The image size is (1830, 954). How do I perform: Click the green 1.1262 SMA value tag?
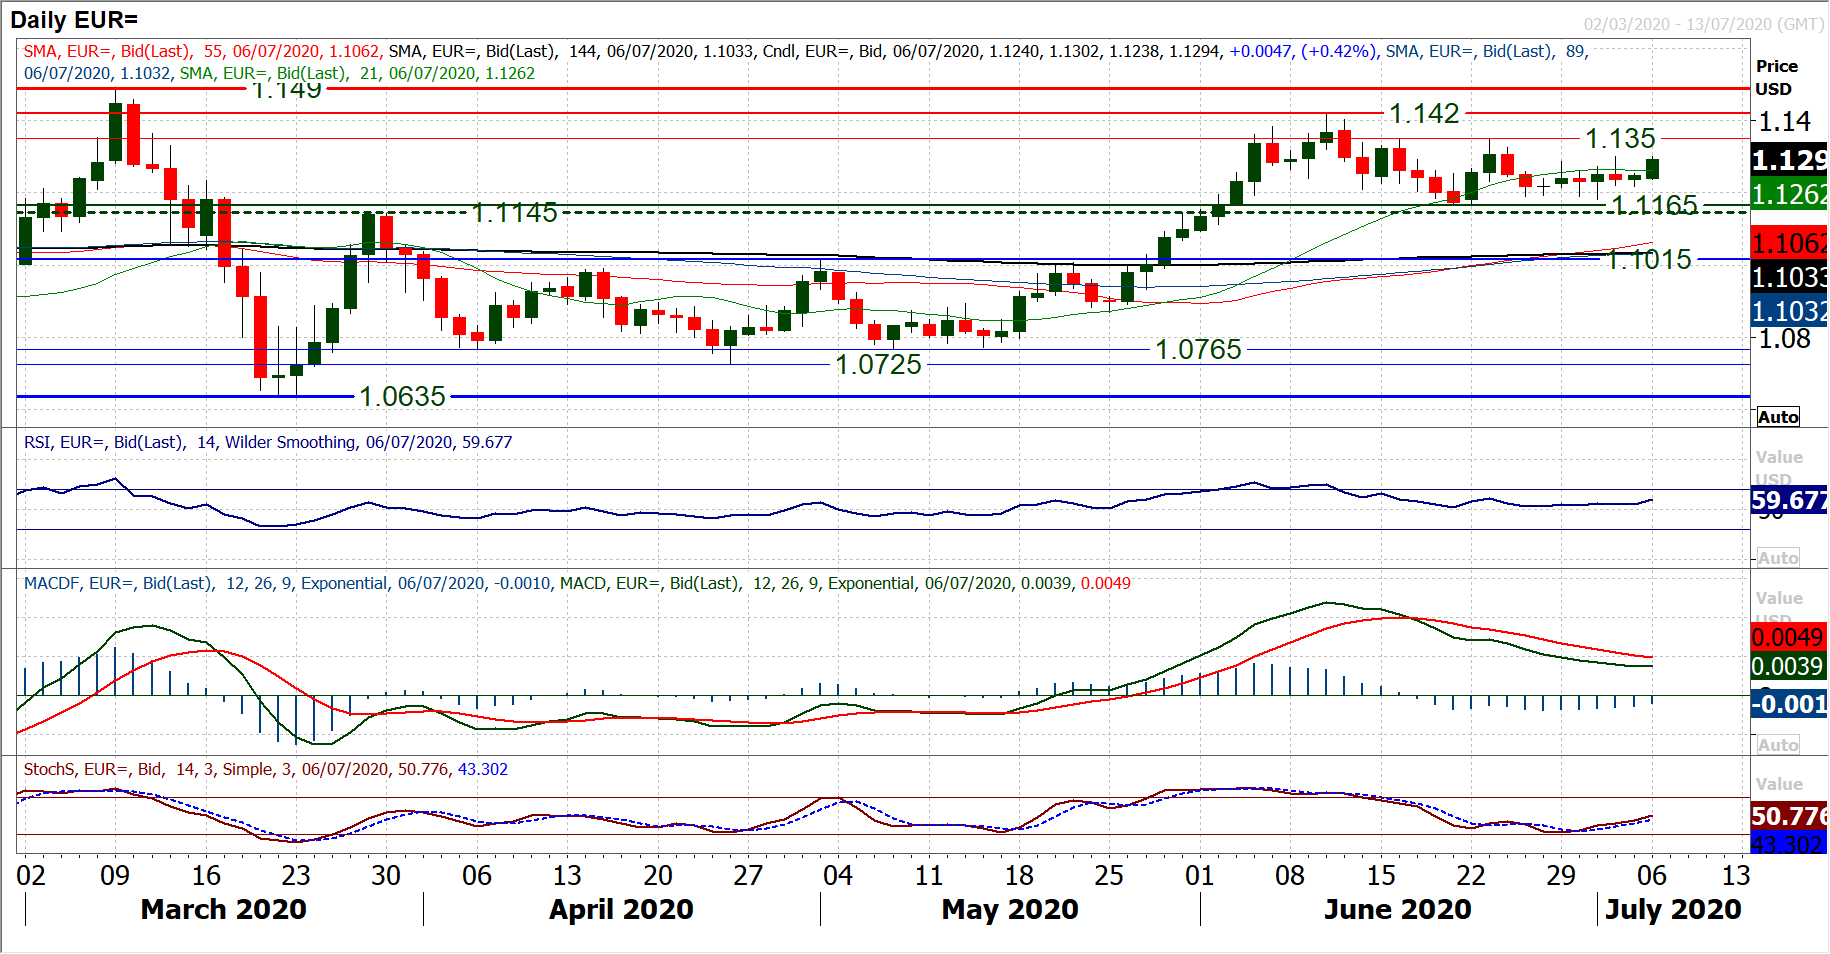pyautogui.click(x=1789, y=194)
